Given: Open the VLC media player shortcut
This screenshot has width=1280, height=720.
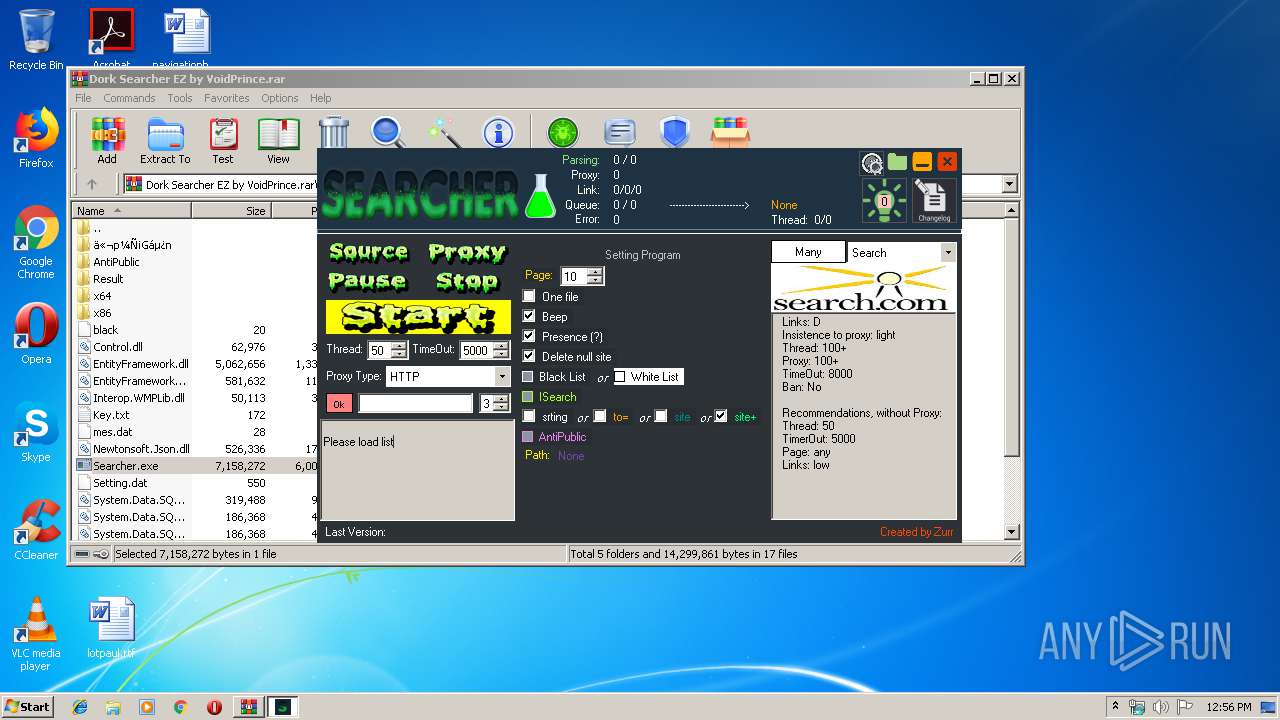Looking at the screenshot, I should [x=36, y=634].
